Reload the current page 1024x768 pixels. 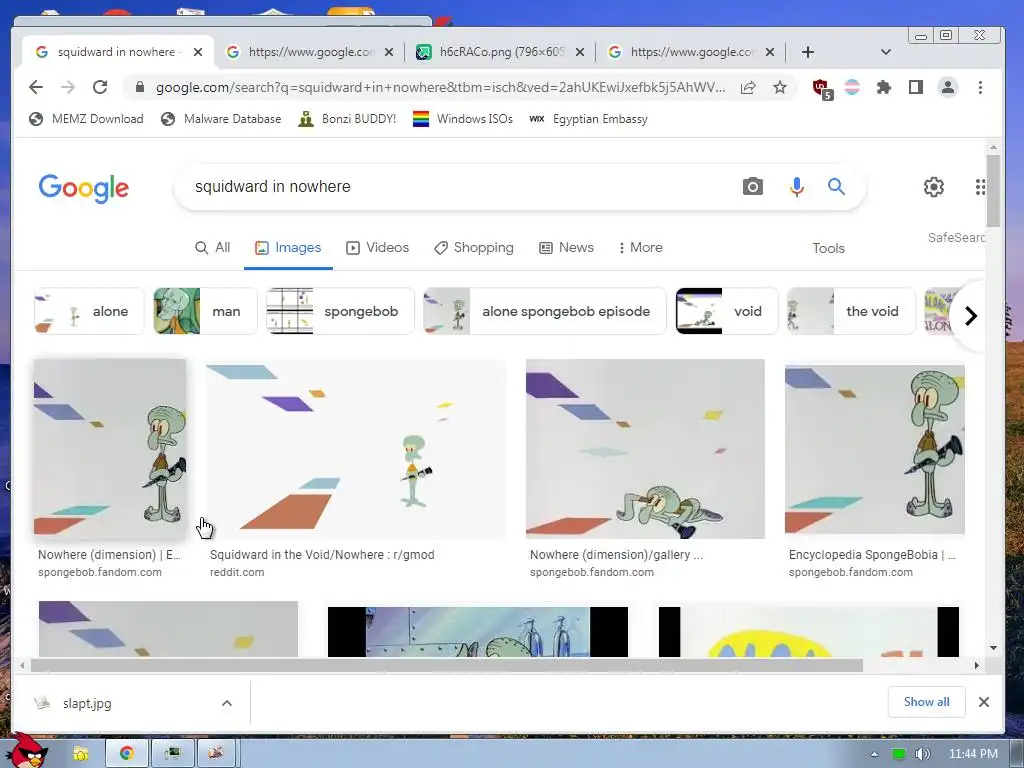(x=100, y=87)
